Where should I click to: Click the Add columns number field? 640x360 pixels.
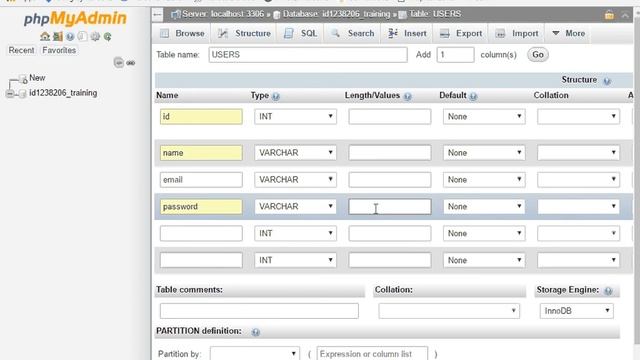[x=456, y=55]
